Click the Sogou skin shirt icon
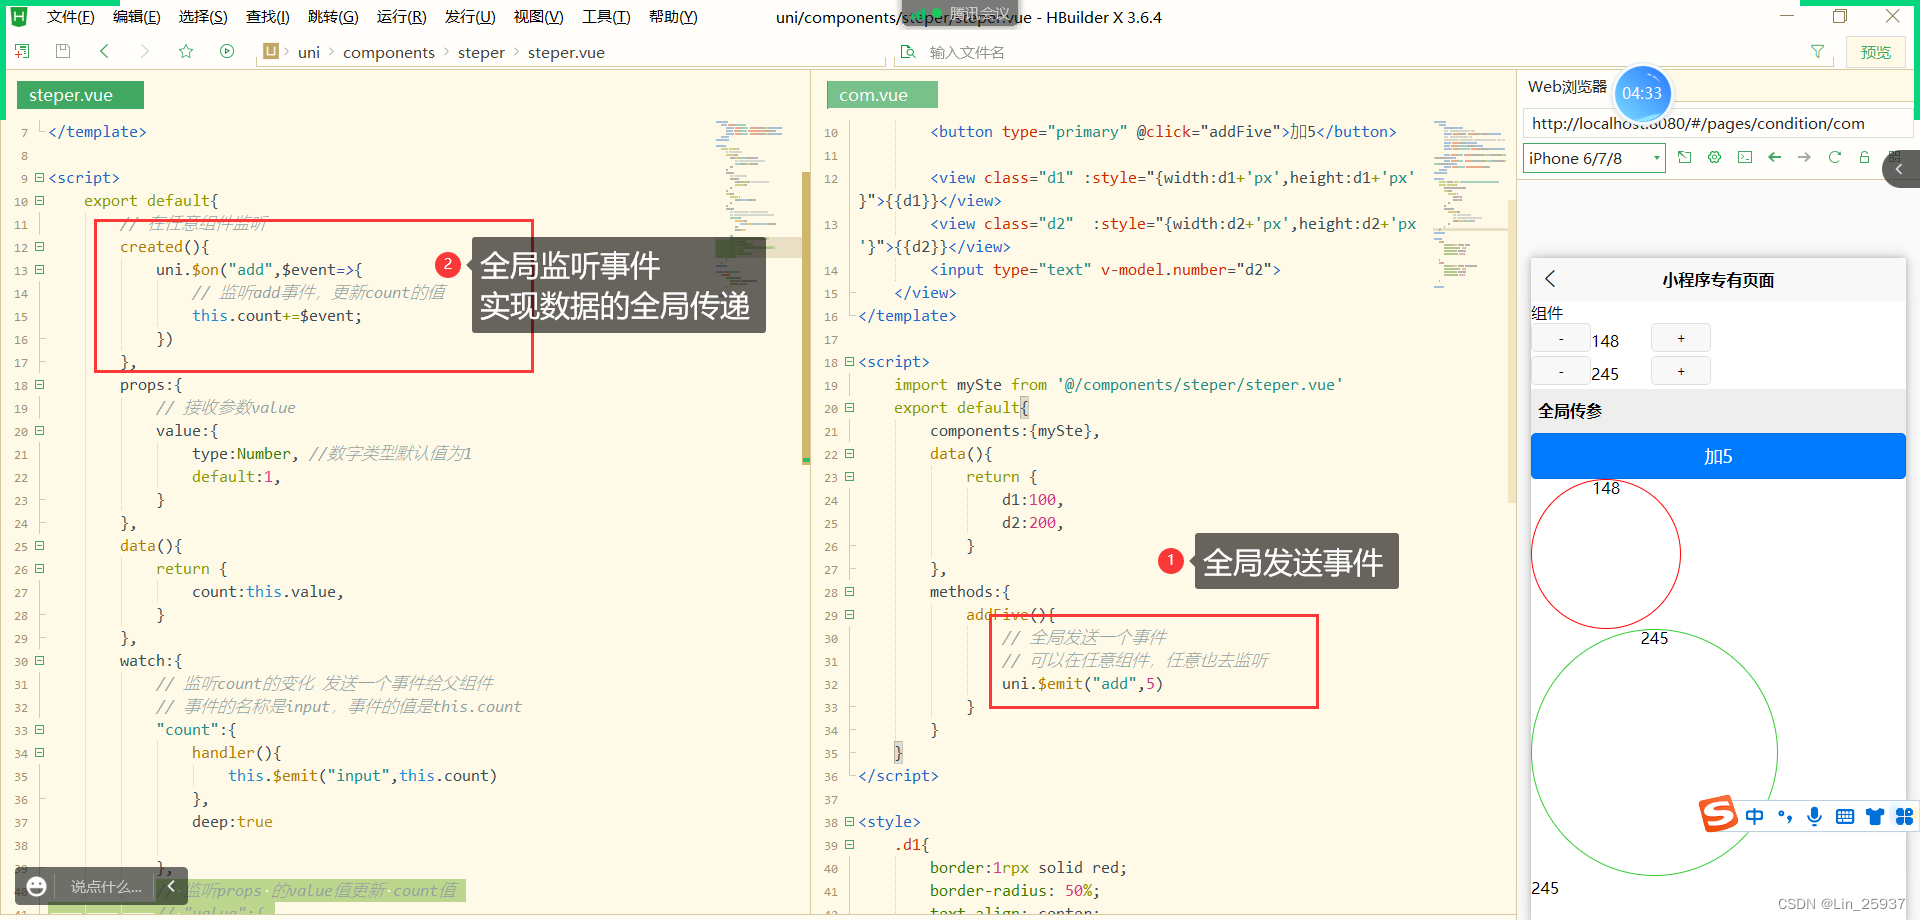 coord(1875,817)
